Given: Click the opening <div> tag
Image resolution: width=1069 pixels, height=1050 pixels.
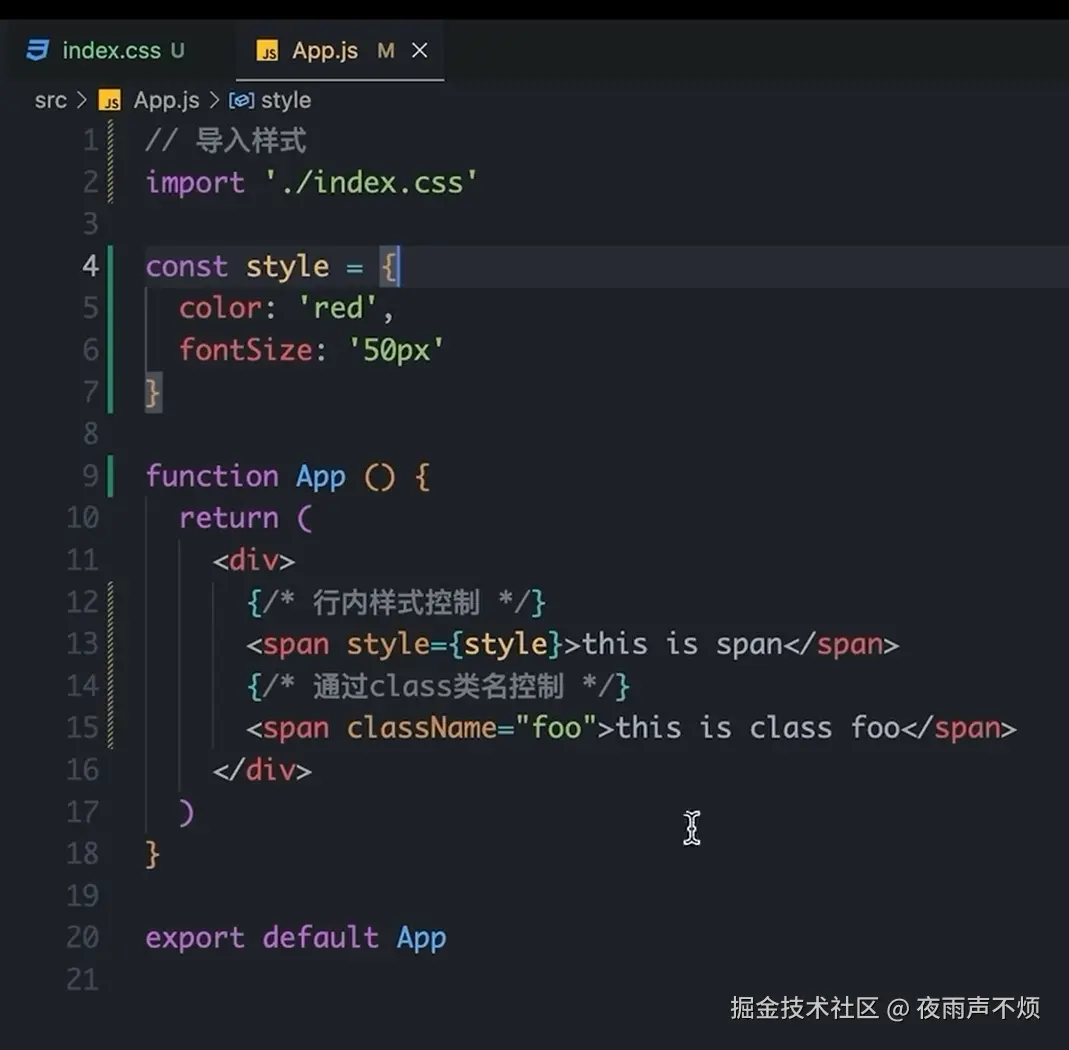Looking at the screenshot, I should (x=254, y=560).
